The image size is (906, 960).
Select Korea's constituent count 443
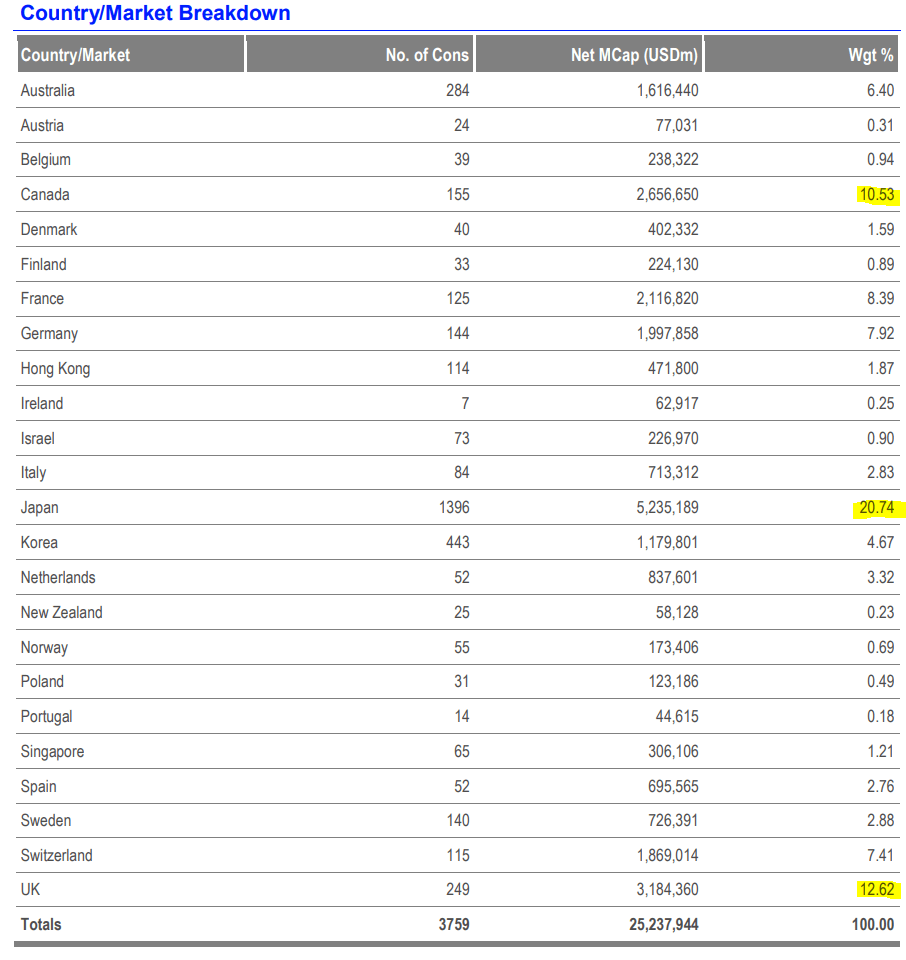click(458, 543)
